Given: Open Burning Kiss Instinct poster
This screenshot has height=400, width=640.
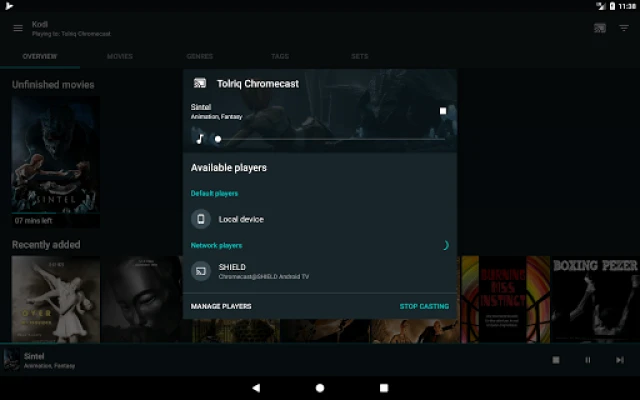Looking at the screenshot, I should [505, 299].
